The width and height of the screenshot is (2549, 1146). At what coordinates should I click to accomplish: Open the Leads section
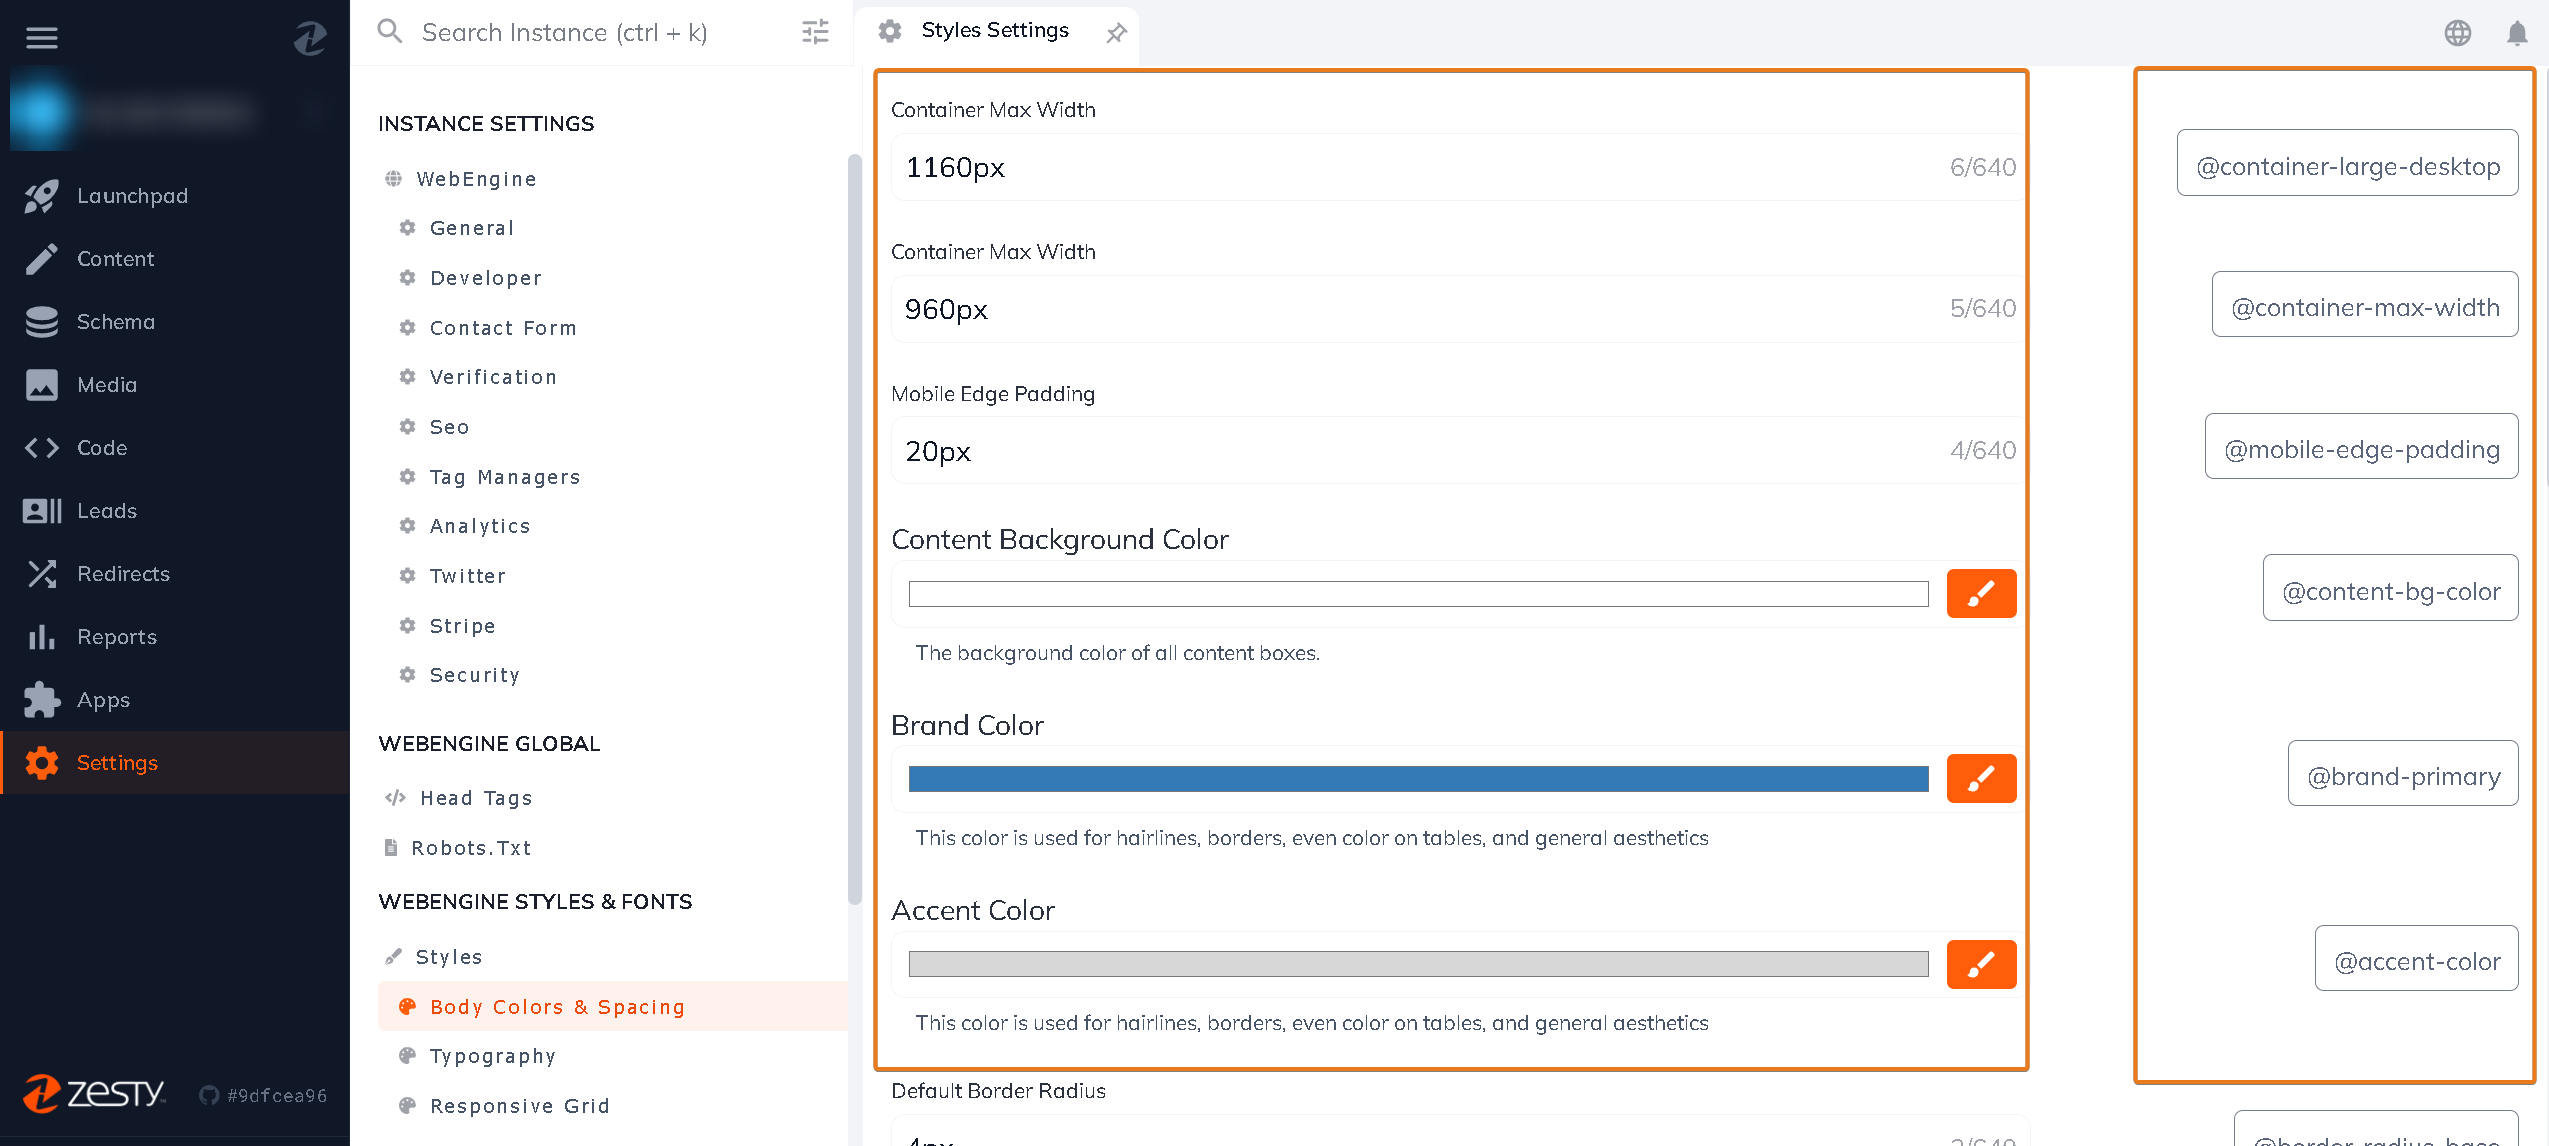tap(104, 510)
